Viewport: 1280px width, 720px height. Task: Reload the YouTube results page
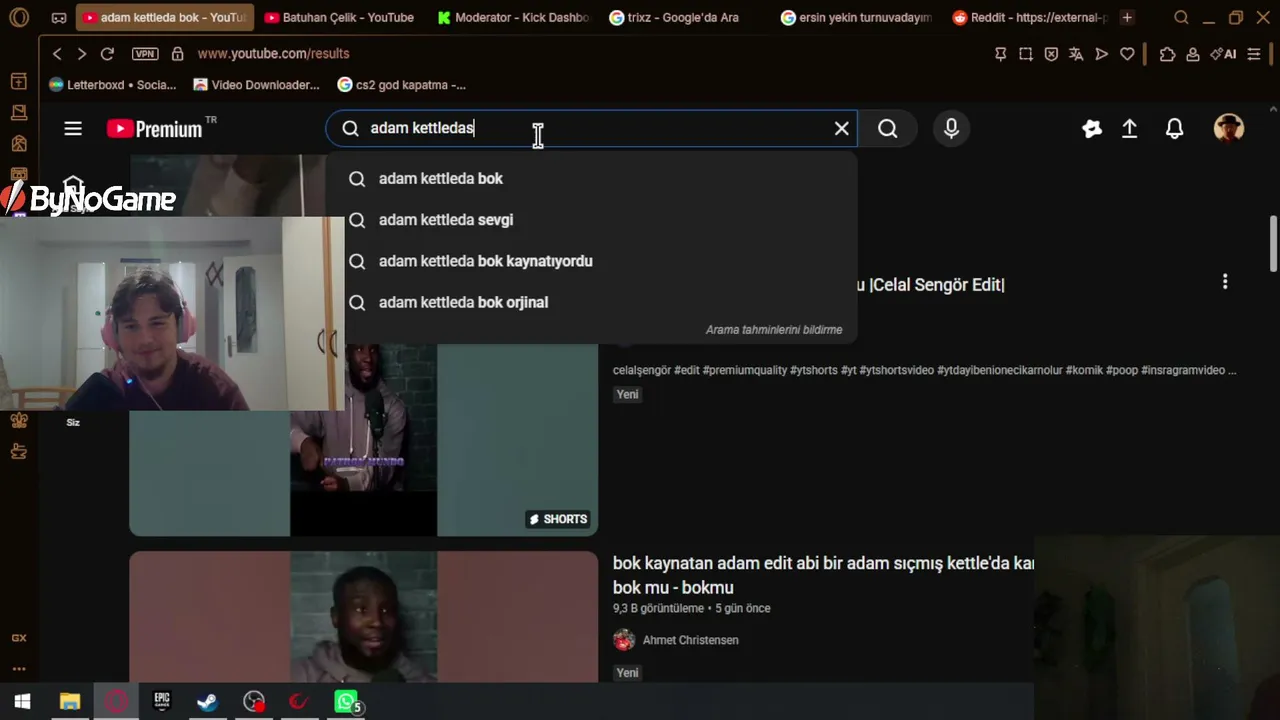107,54
